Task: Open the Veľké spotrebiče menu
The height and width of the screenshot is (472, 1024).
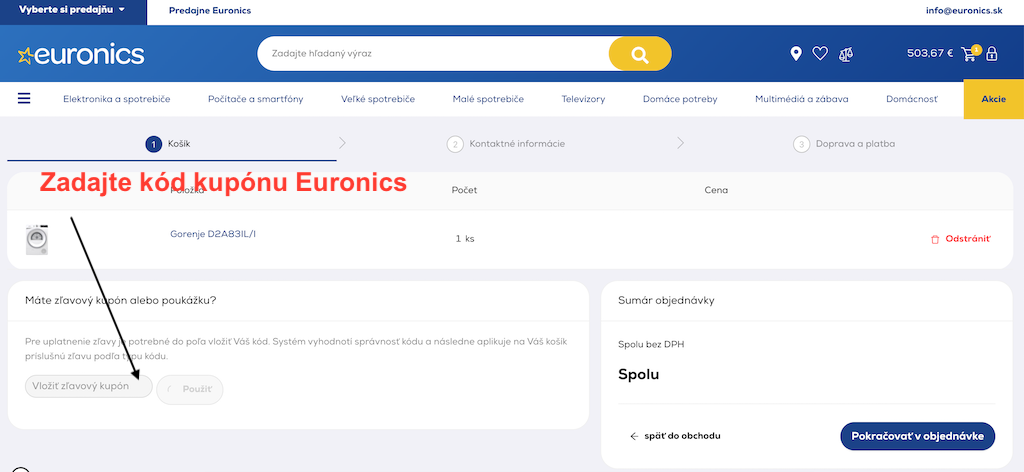Action: click(378, 99)
